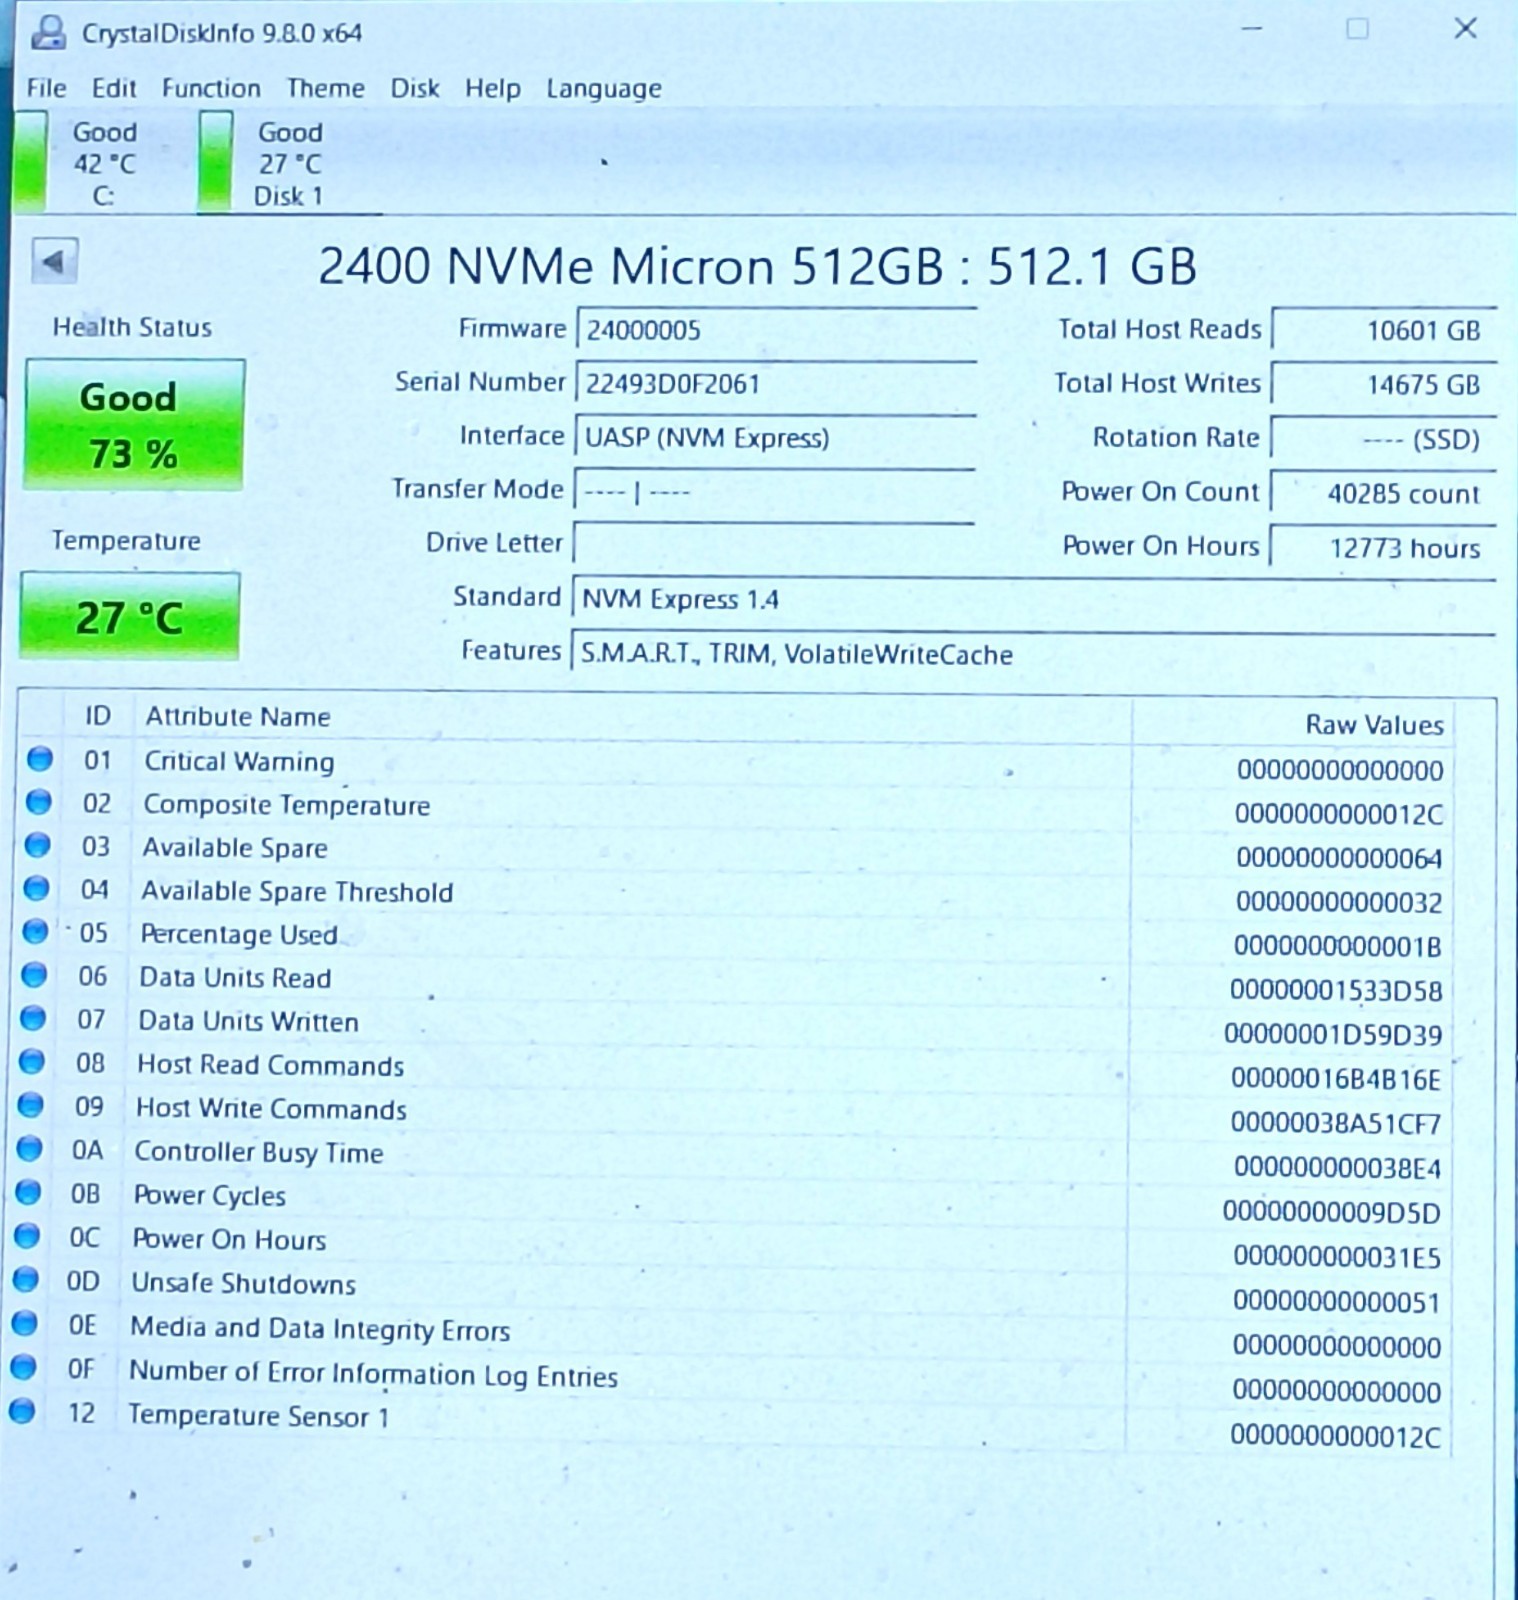Viewport: 1518px width, 1600px height.
Task: Open the File menu
Action: click(46, 88)
